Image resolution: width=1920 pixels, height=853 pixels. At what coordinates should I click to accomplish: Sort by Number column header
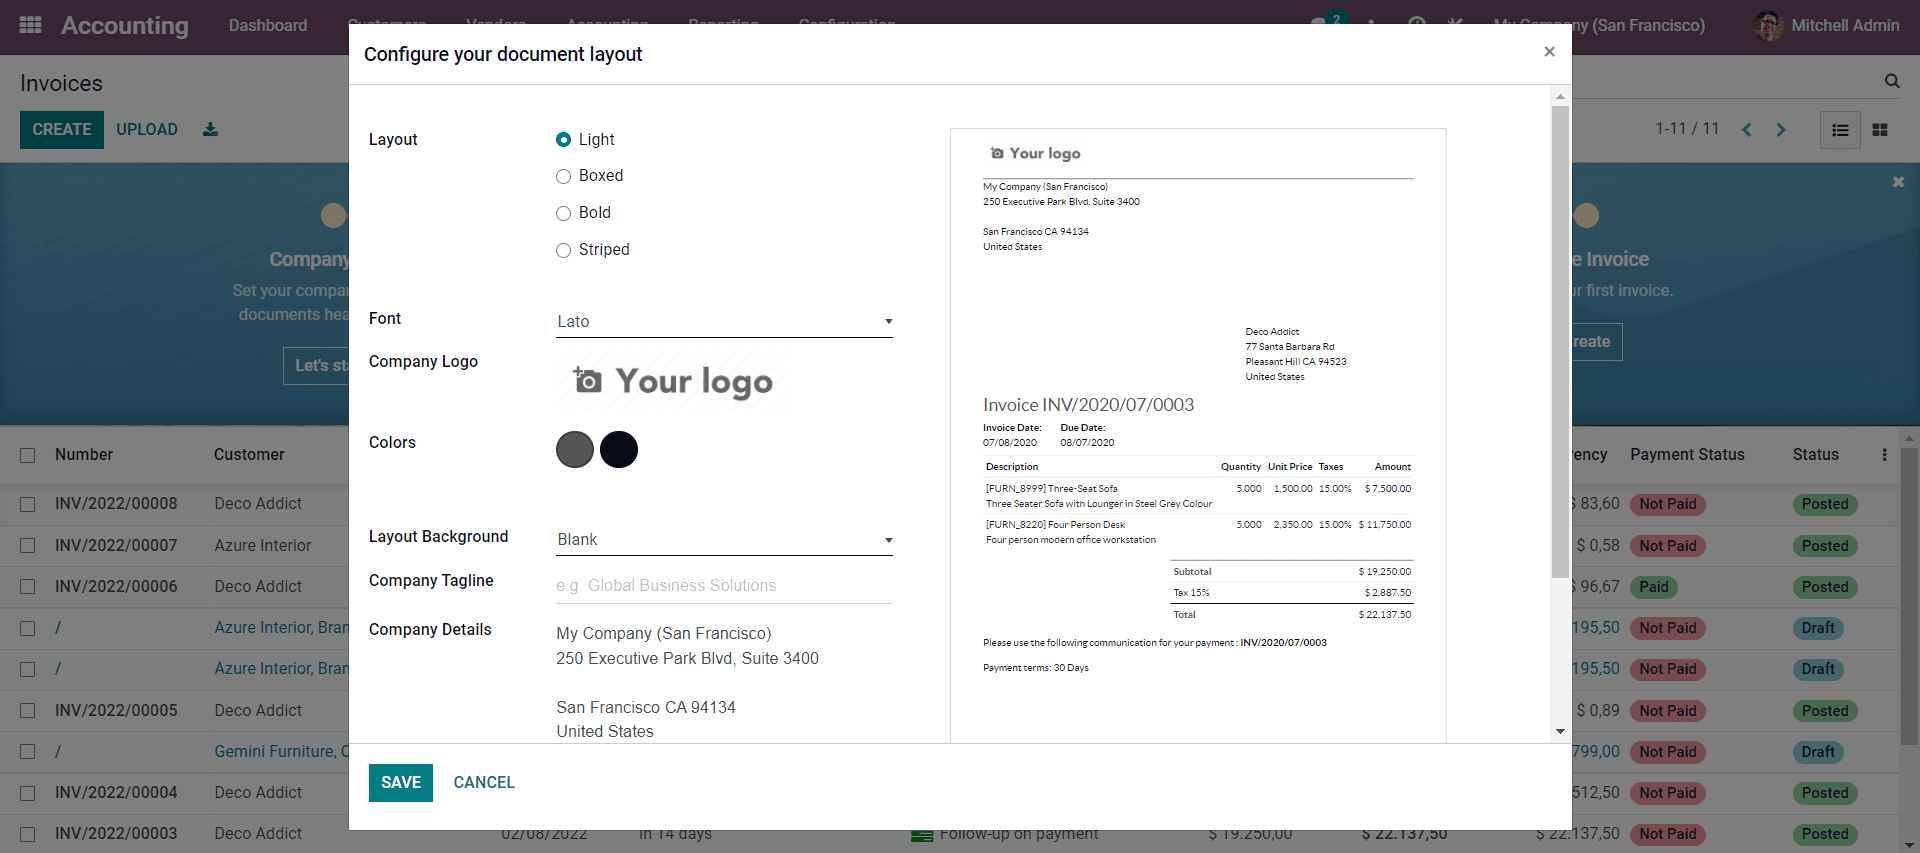(84, 455)
